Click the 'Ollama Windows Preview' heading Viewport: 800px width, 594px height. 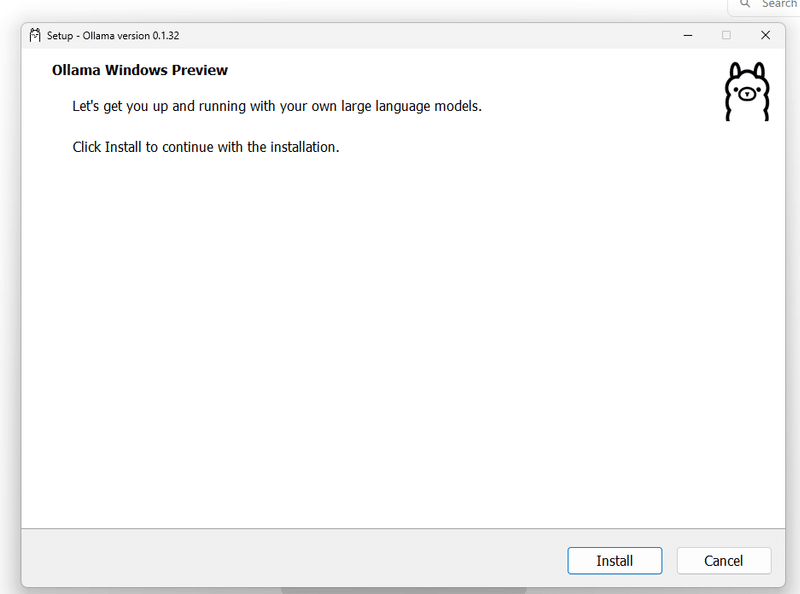[139, 70]
